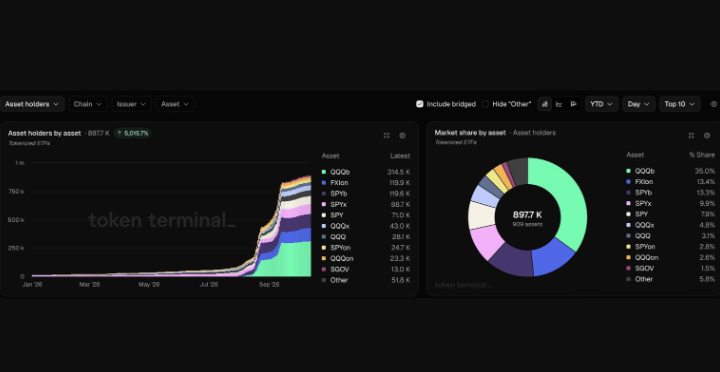
Task: Click SGOV in the market share legend
Action: pos(644,268)
